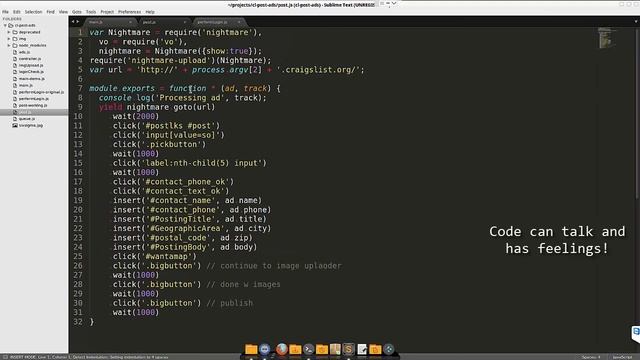
Task: Open the tab list dropdown arrow
Action: (x=636, y=22)
